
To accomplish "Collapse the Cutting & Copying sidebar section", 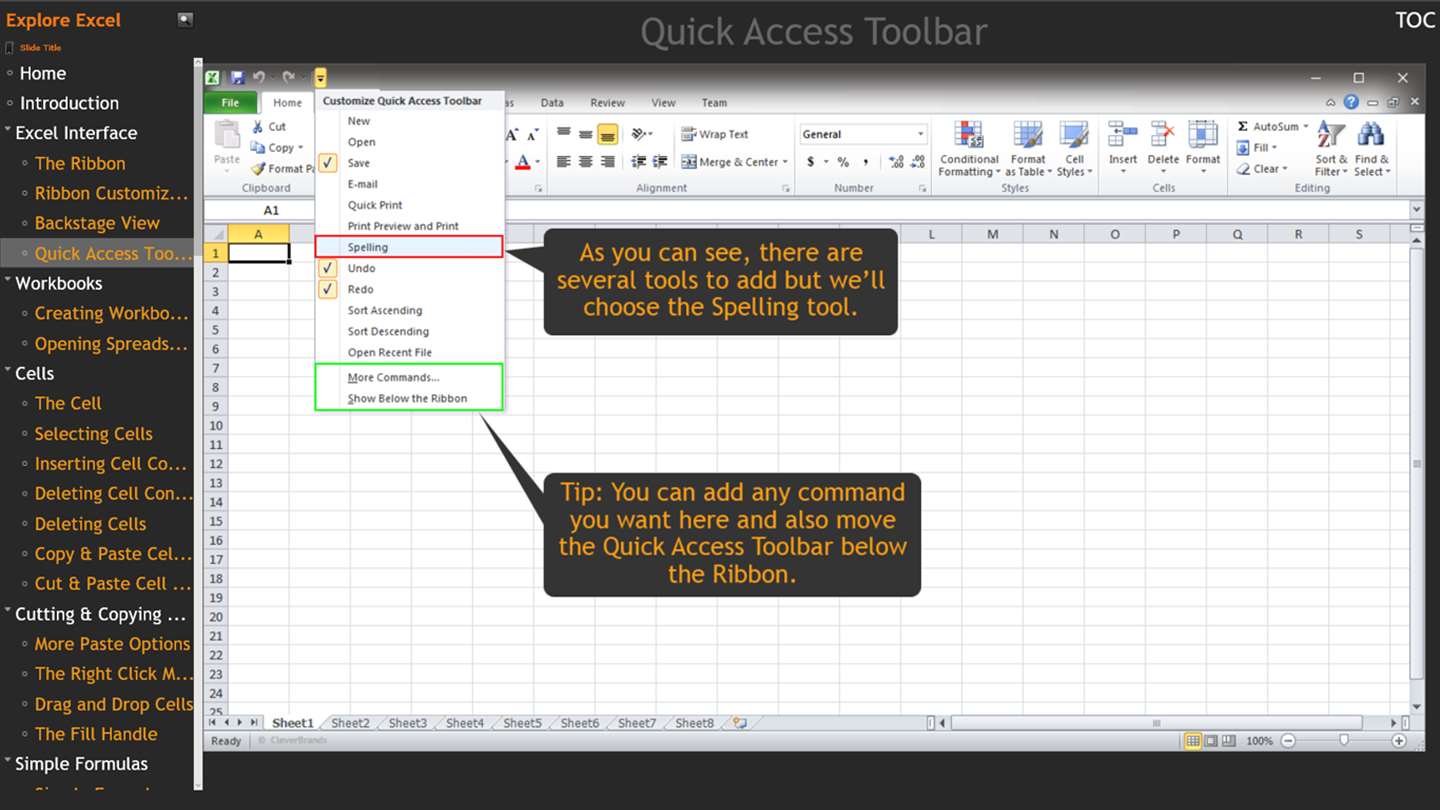I will tap(8, 612).
